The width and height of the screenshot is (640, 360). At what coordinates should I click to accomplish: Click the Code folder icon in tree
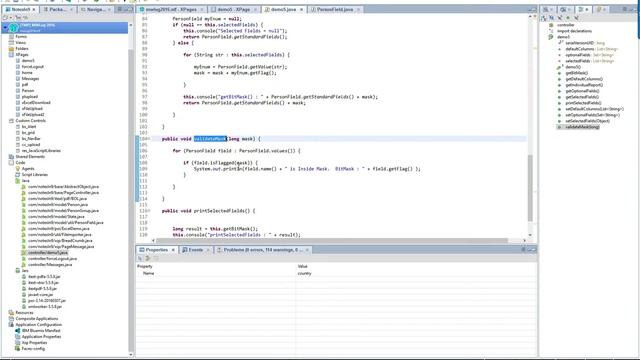[x=11, y=162]
